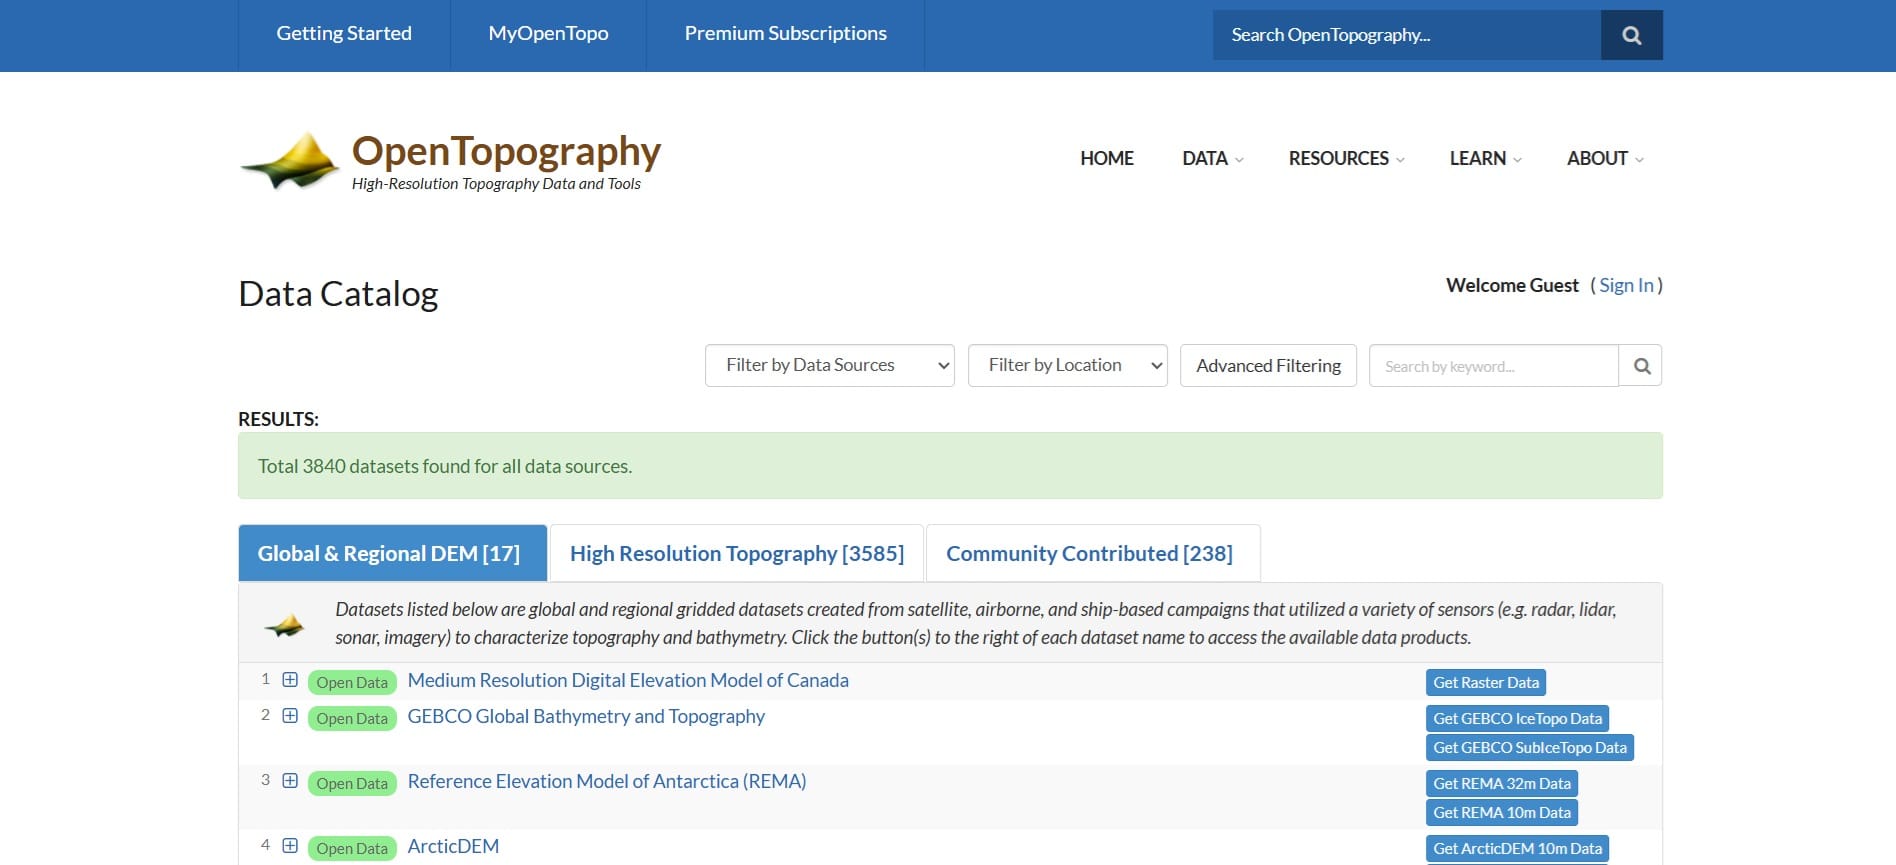This screenshot has width=1896, height=865.
Task: Open the RESOURCES navigation menu
Action: pos(1346,158)
